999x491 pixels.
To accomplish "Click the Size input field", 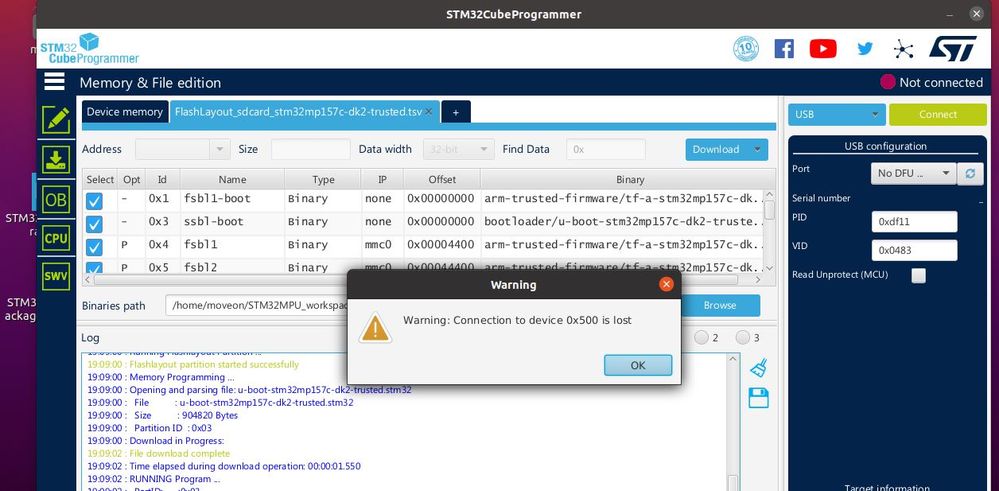I will [x=310, y=150].
